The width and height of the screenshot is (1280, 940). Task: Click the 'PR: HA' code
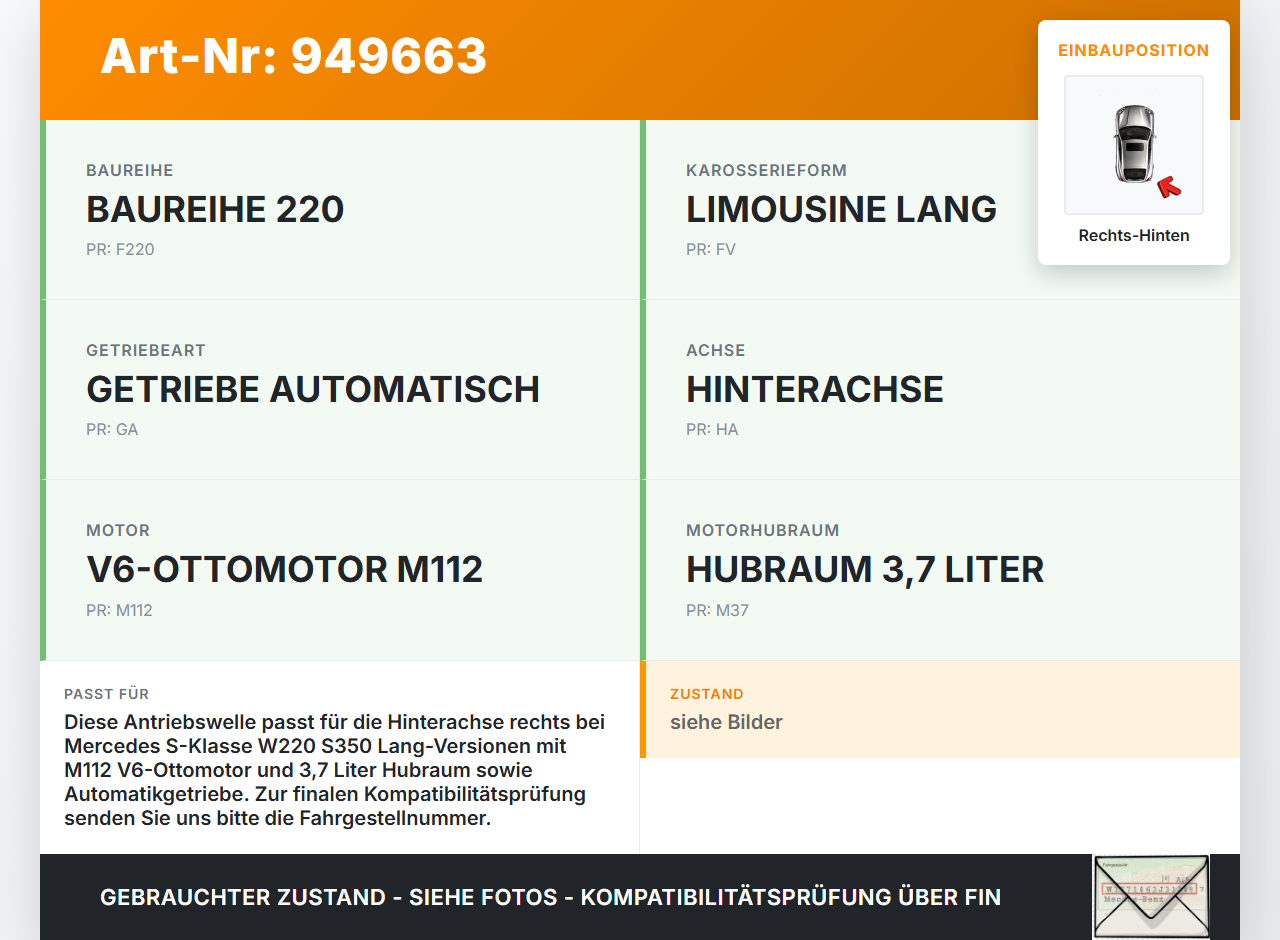pyautogui.click(x=712, y=430)
